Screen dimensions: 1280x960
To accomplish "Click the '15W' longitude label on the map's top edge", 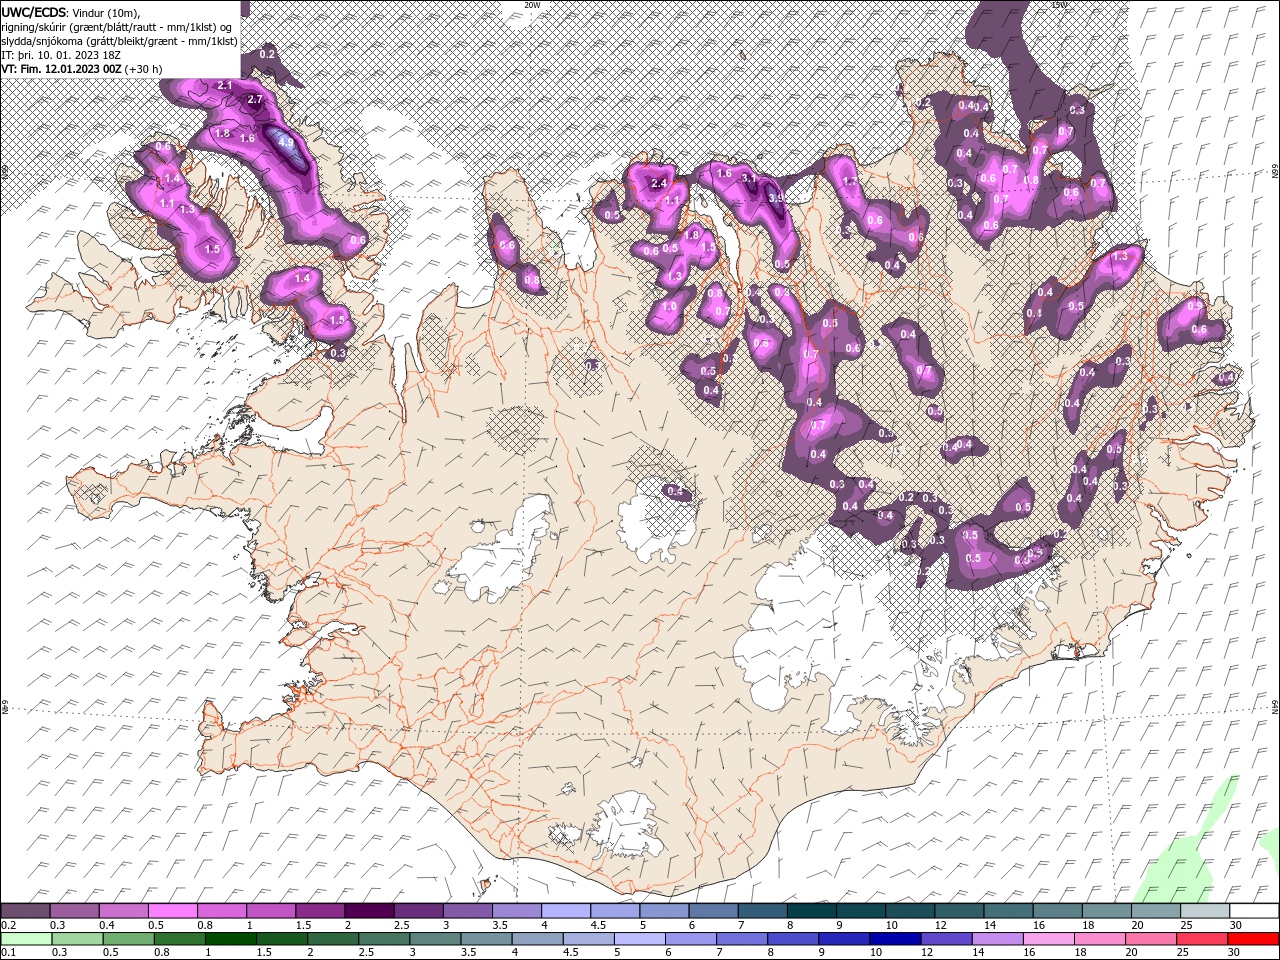I will tap(1059, 5).
